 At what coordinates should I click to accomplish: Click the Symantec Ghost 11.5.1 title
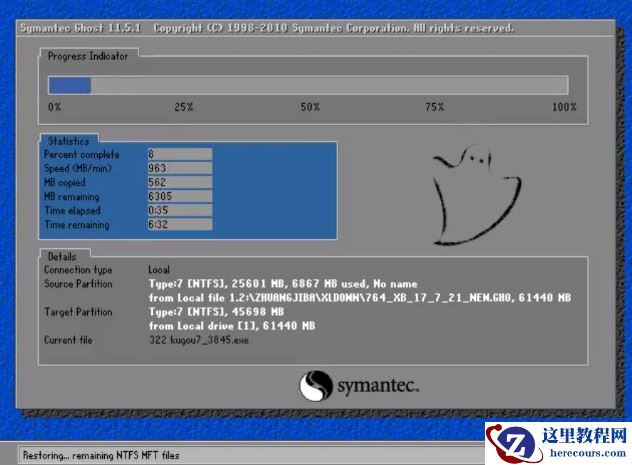tap(81, 28)
